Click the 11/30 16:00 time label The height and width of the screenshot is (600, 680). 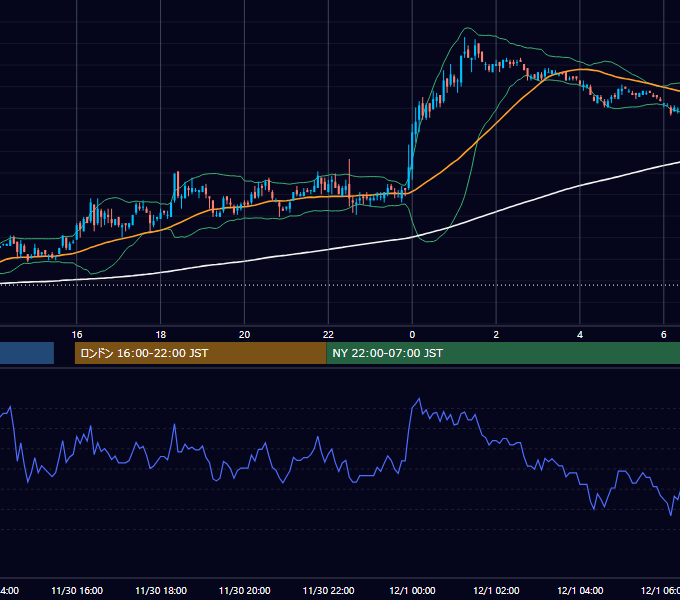click(x=77, y=590)
